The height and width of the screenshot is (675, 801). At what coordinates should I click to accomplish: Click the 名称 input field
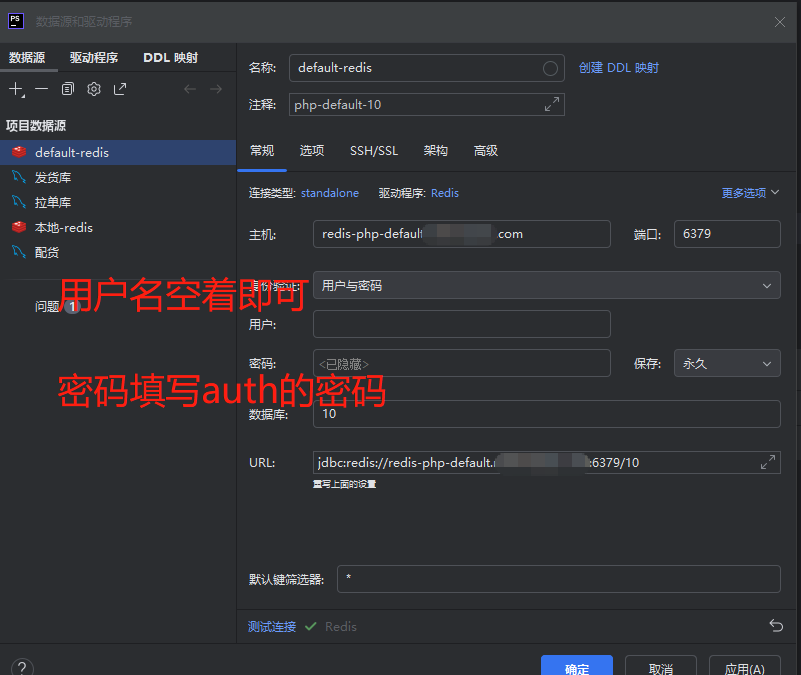tap(427, 68)
